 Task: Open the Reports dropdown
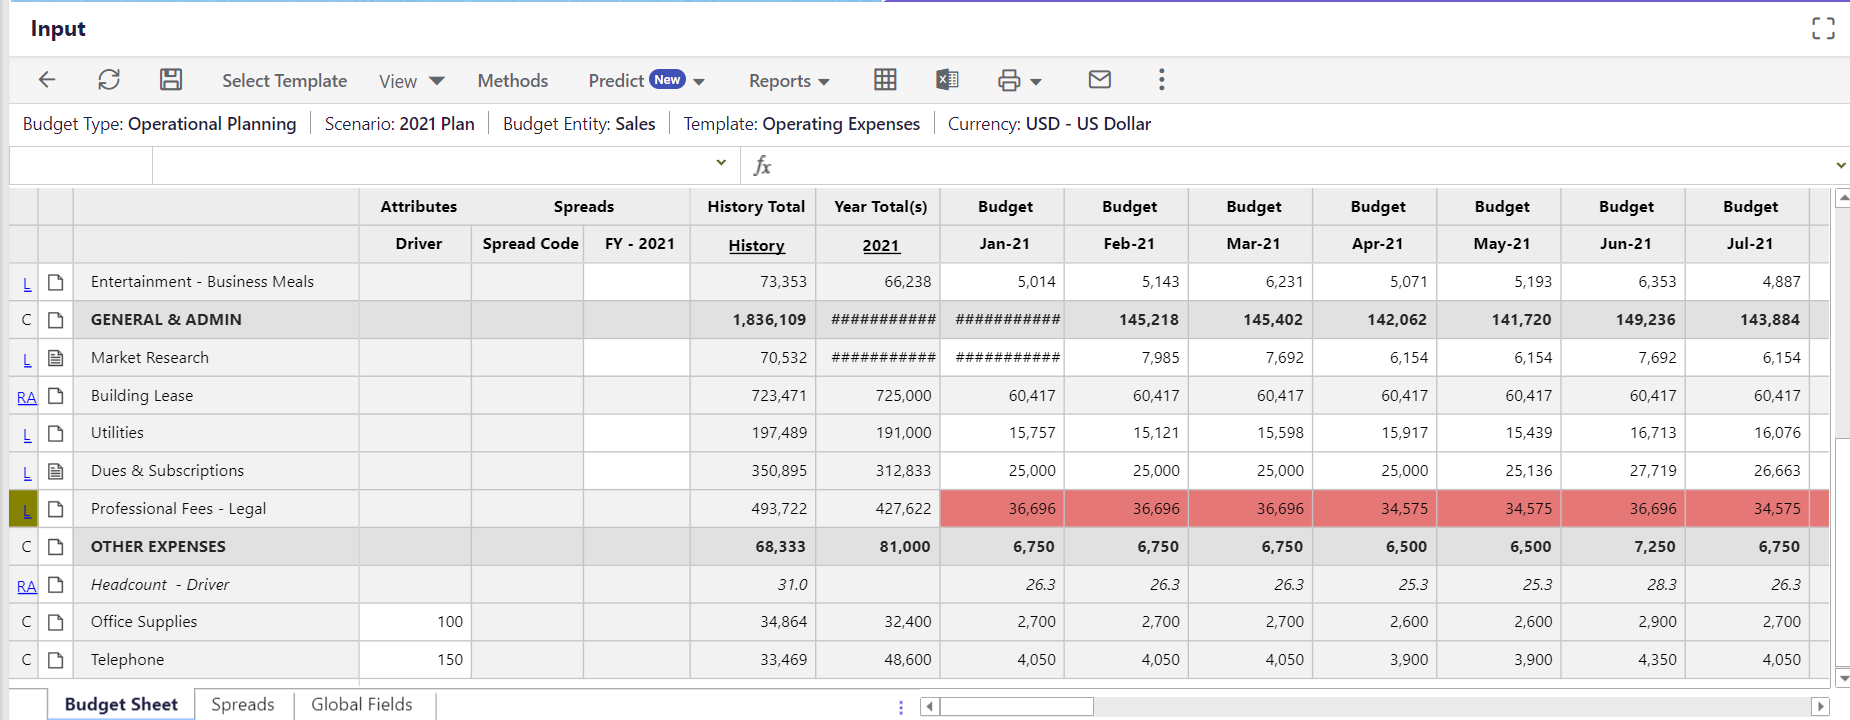click(x=789, y=81)
